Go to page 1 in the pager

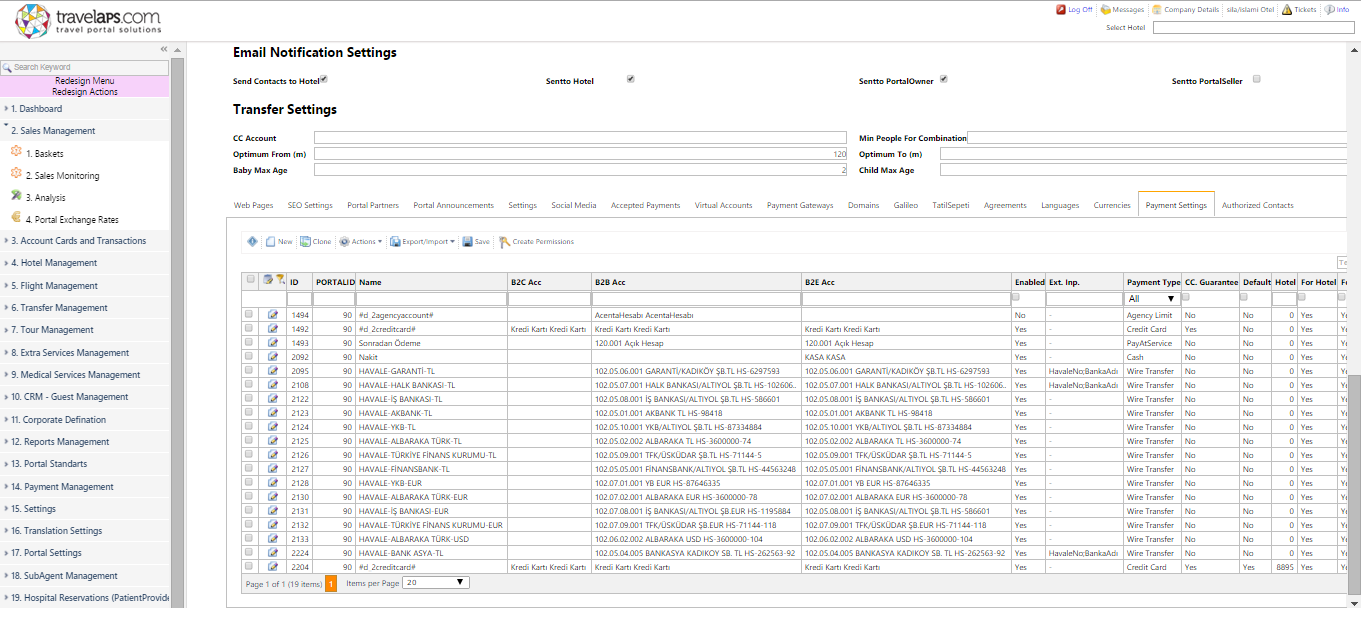tap(331, 583)
